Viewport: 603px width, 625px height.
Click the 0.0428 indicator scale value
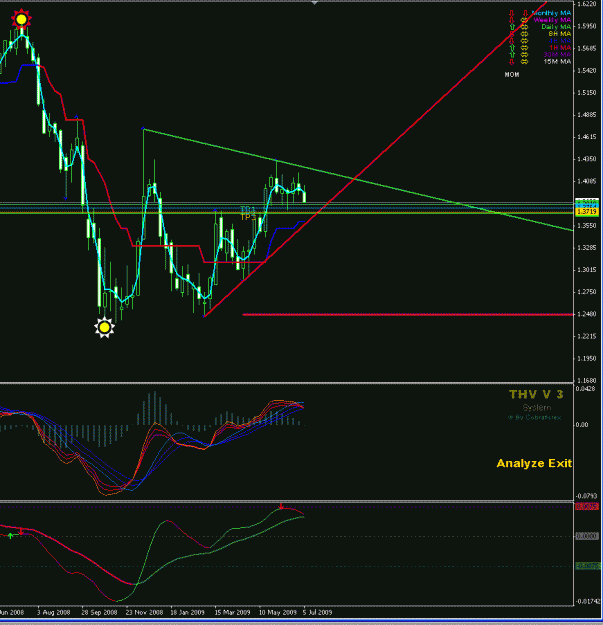586,389
